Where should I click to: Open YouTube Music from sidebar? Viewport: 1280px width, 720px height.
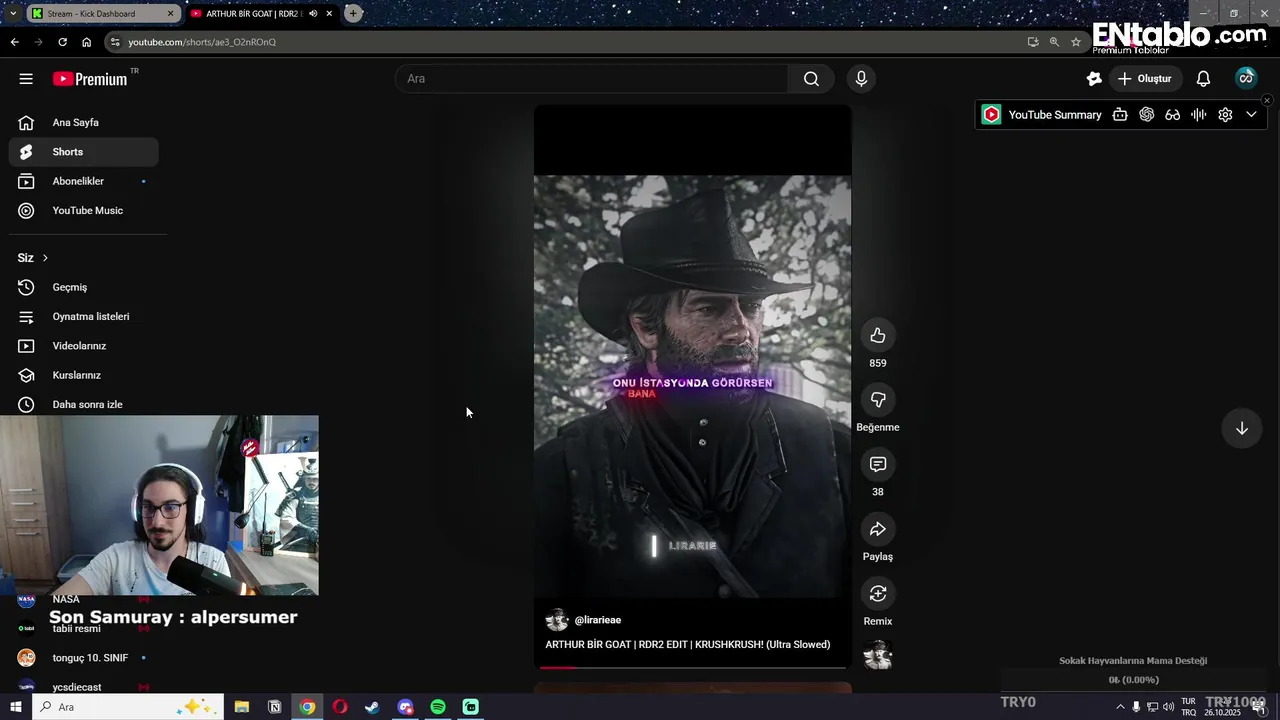(84, 211)
